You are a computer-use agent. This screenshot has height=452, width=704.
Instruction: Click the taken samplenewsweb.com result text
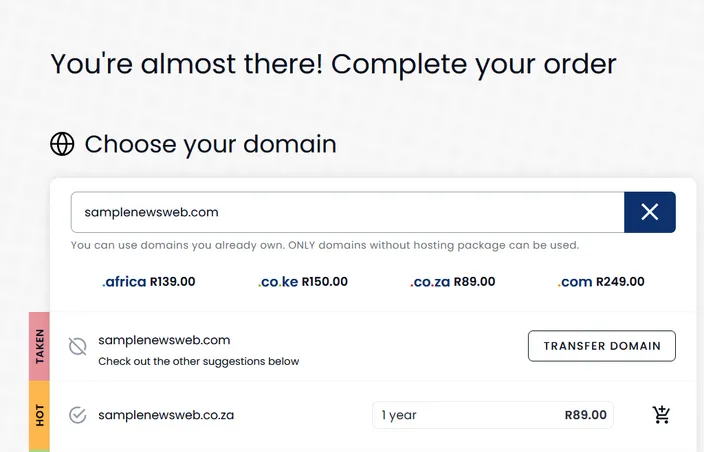point(164,340)
